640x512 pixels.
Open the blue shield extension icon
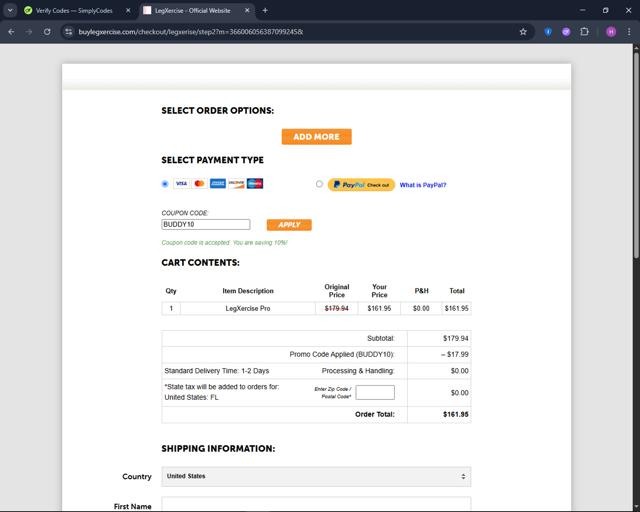pos(548,31)
